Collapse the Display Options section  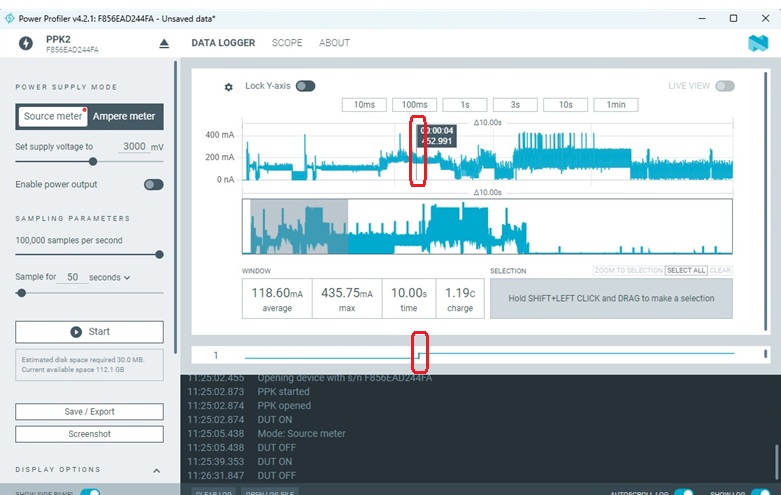tap(156, 471)
